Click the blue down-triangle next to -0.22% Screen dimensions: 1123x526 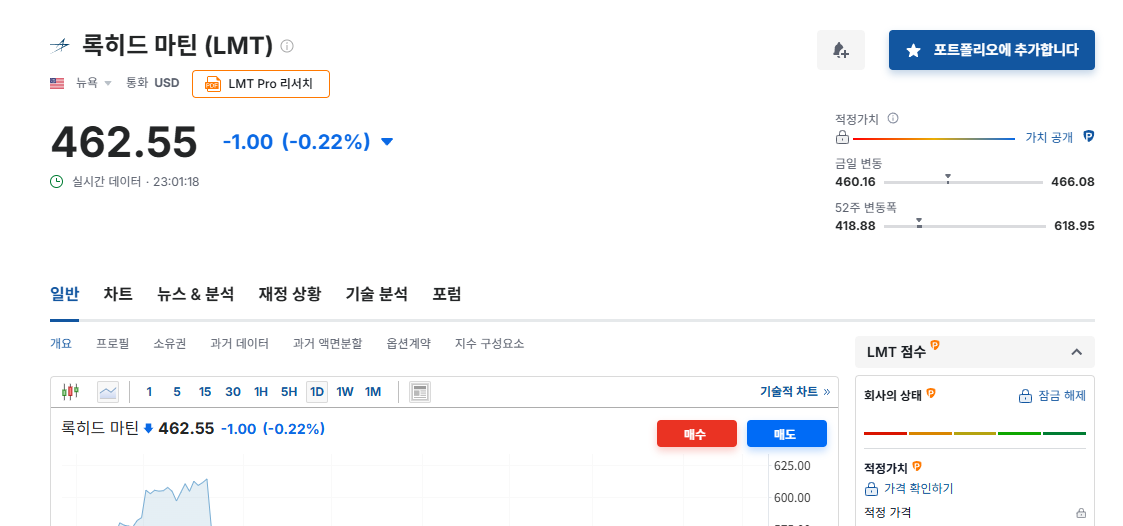387,142
